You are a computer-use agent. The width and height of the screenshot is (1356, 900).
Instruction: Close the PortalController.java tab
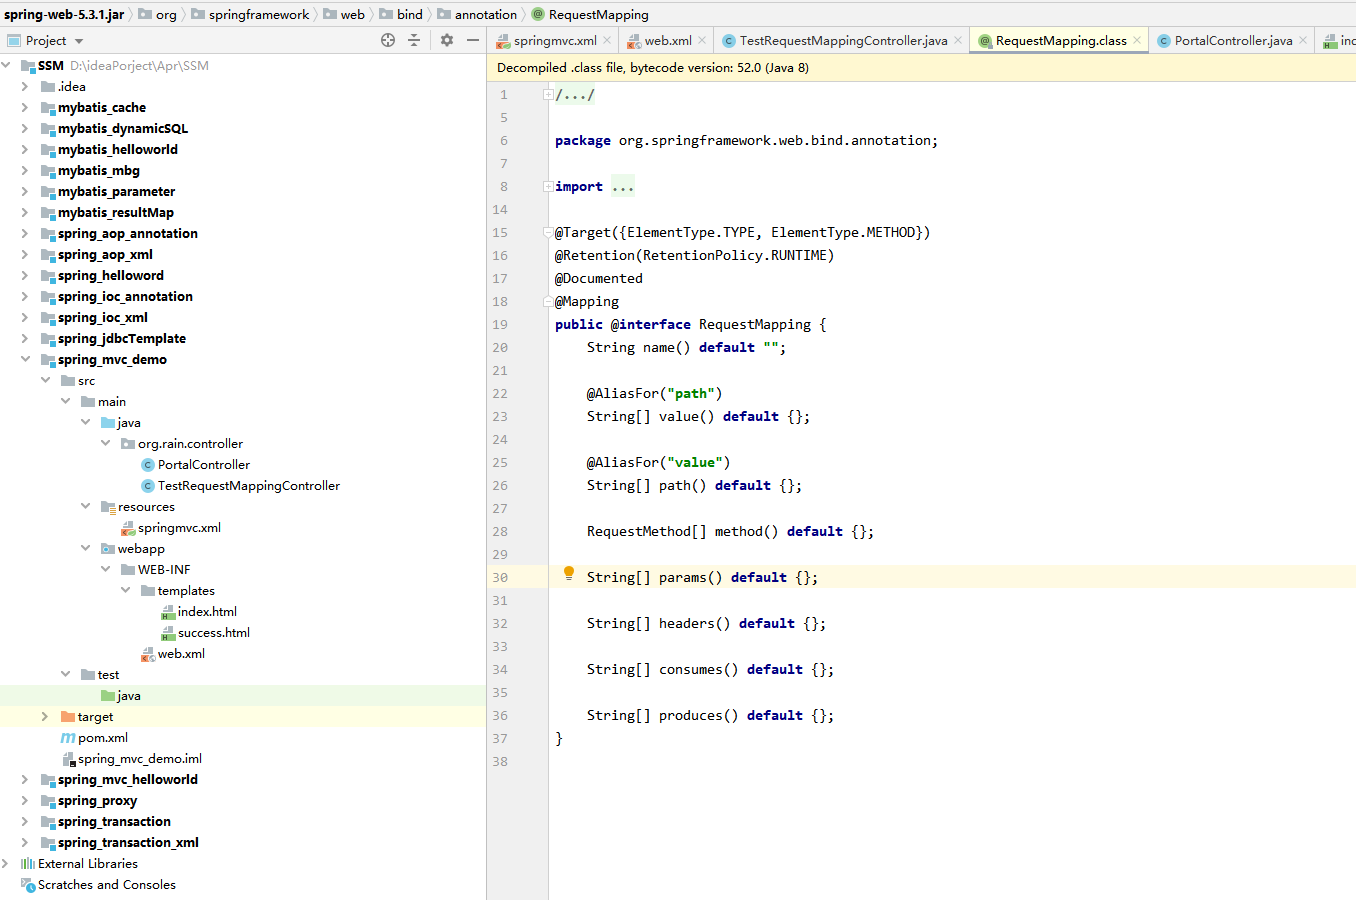tap(1303, 40)
